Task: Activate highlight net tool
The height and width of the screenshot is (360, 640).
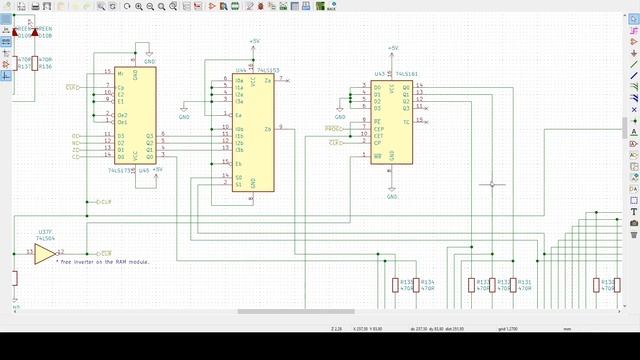Action: [634, 30]
